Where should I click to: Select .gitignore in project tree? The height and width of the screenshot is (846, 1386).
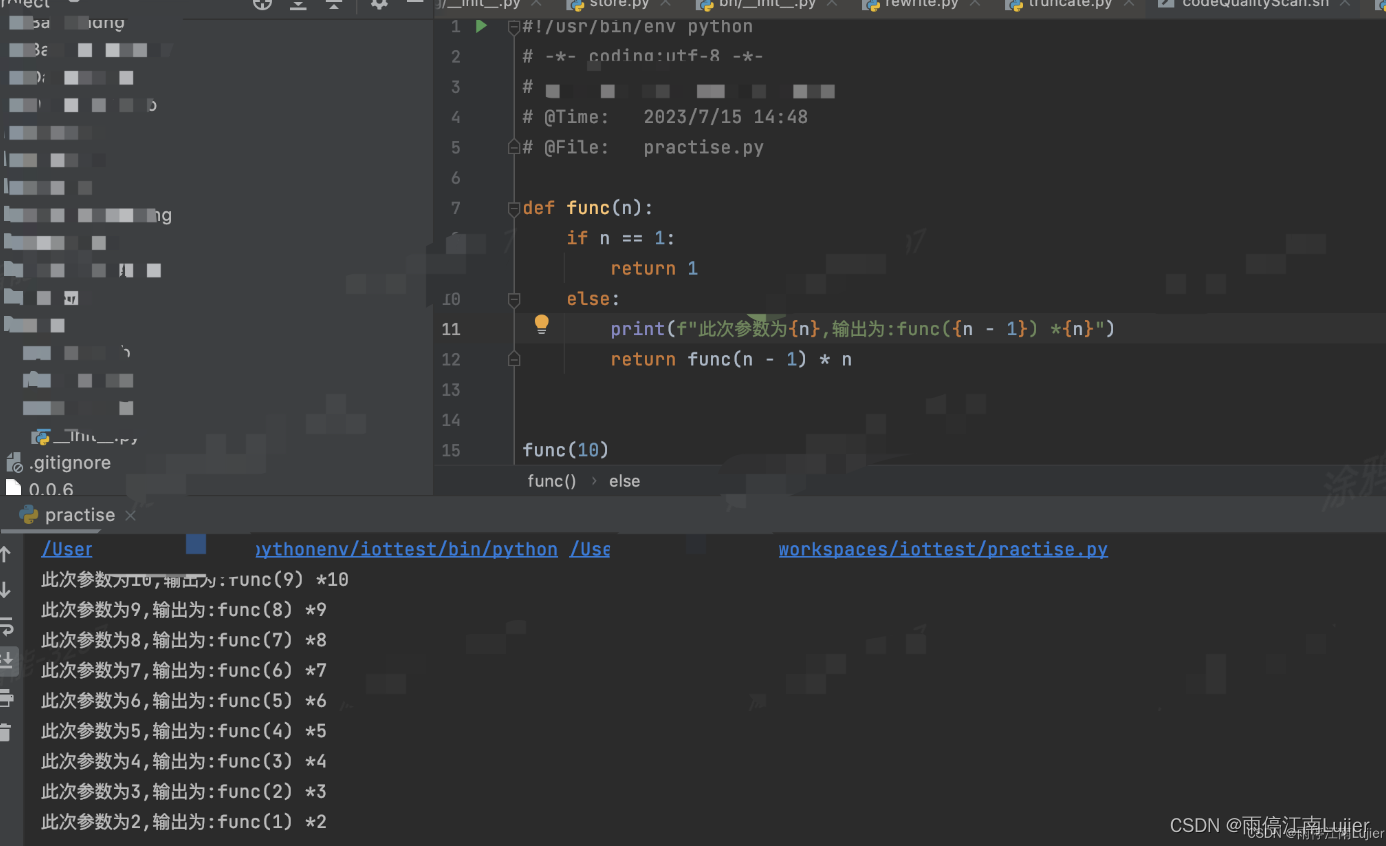click(x=69, y=463)
